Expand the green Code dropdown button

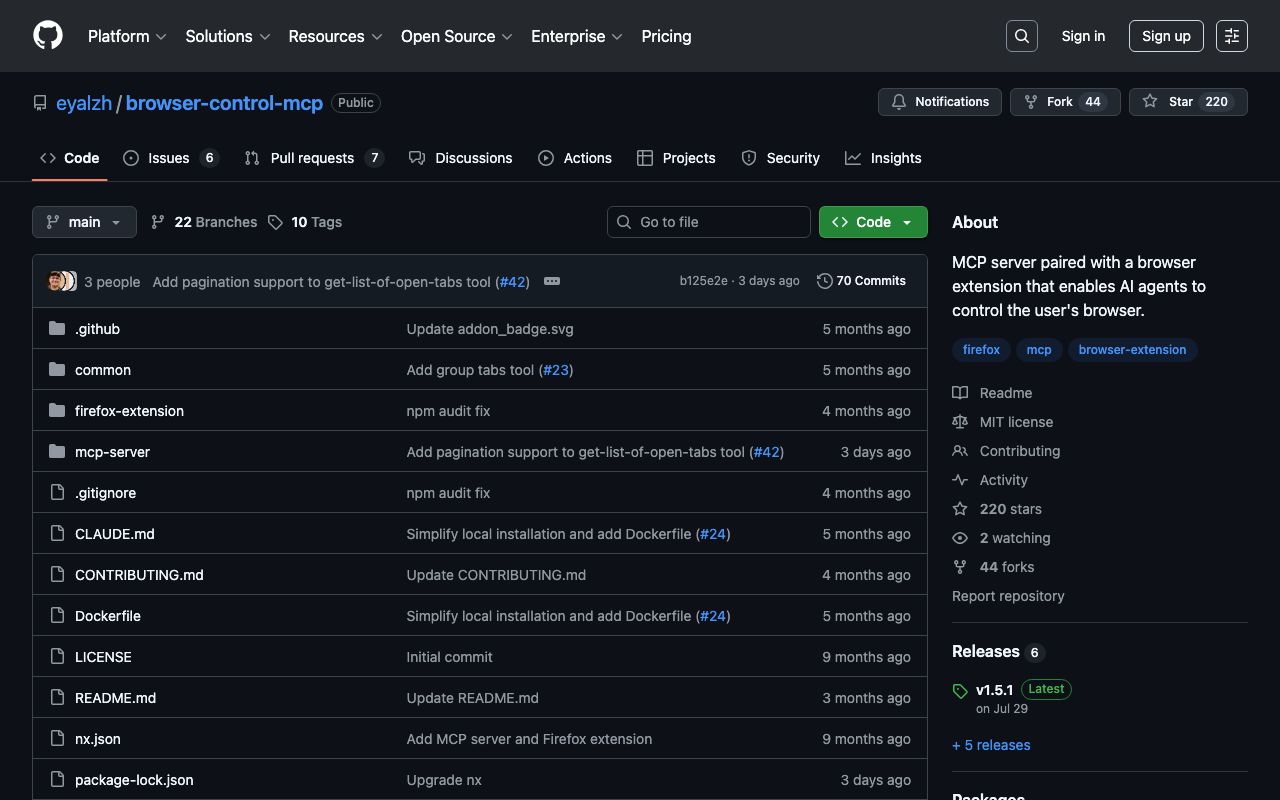pyautogui.click(x=872, y=222)
